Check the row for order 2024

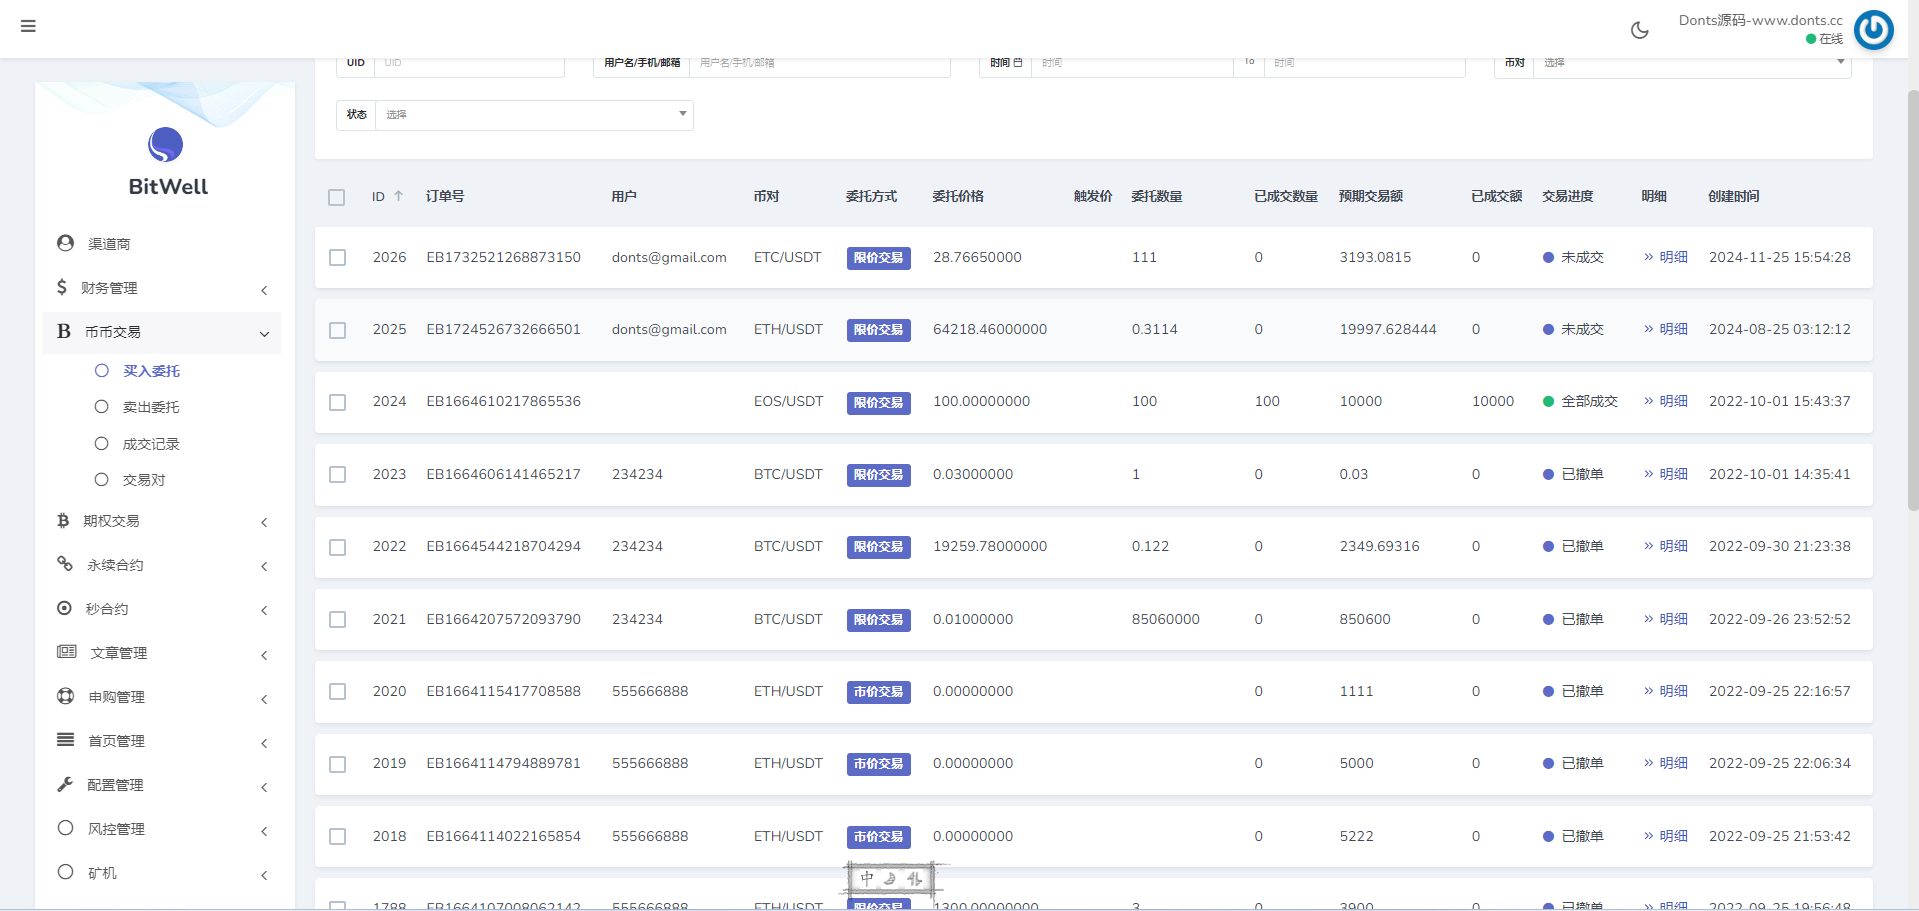pos(338,402)
